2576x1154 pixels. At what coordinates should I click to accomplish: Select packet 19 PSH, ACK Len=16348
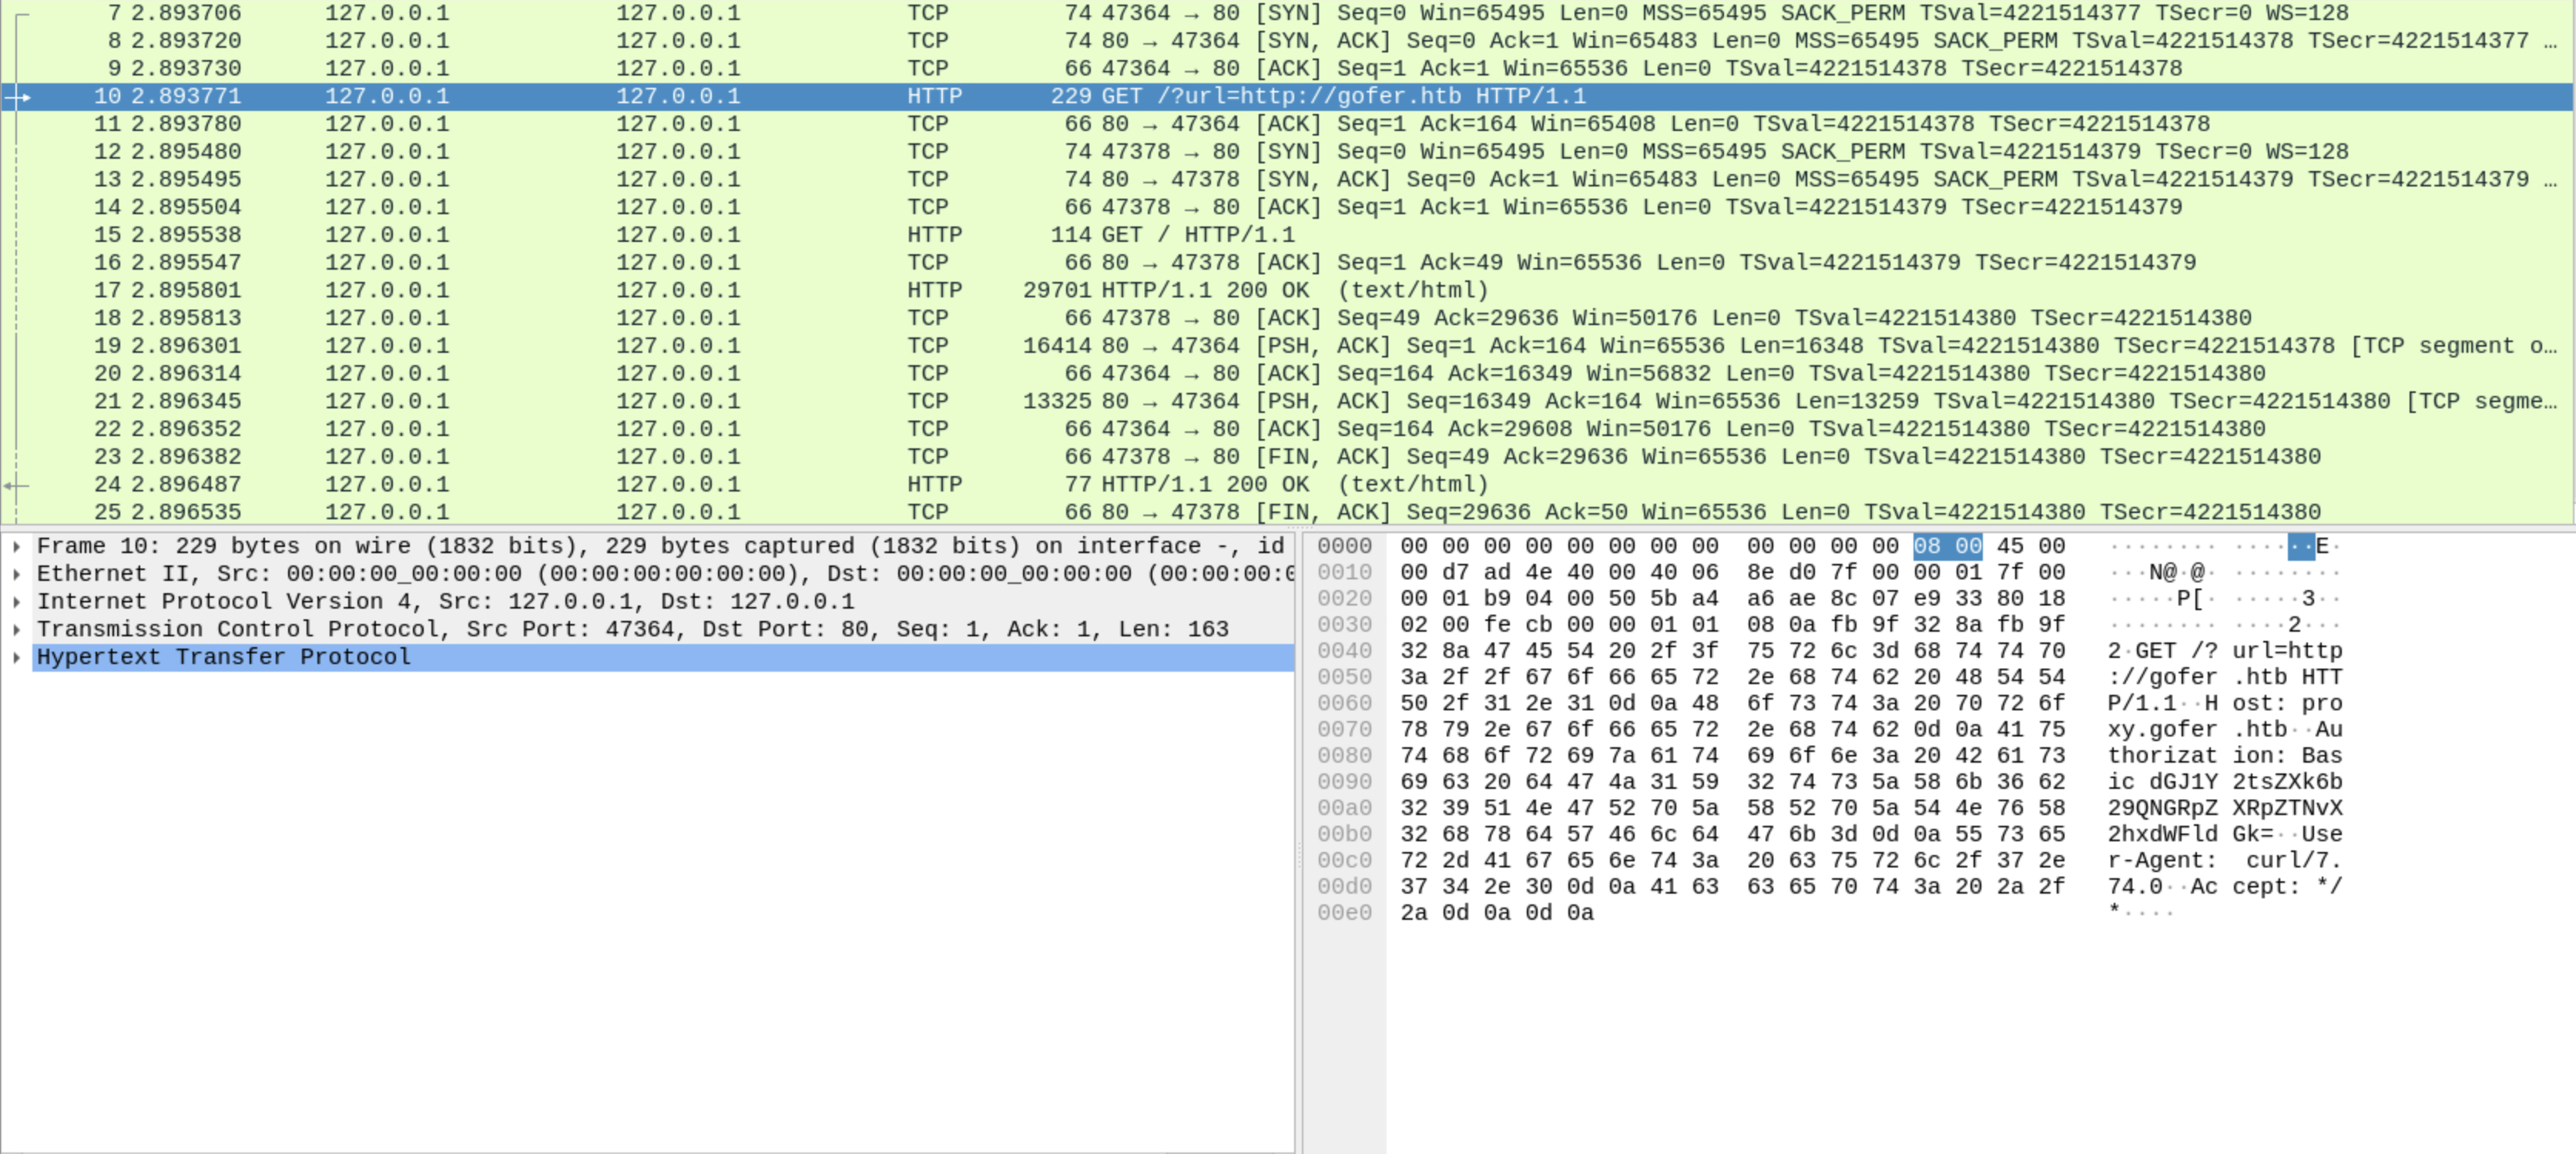pos(1287,346)
